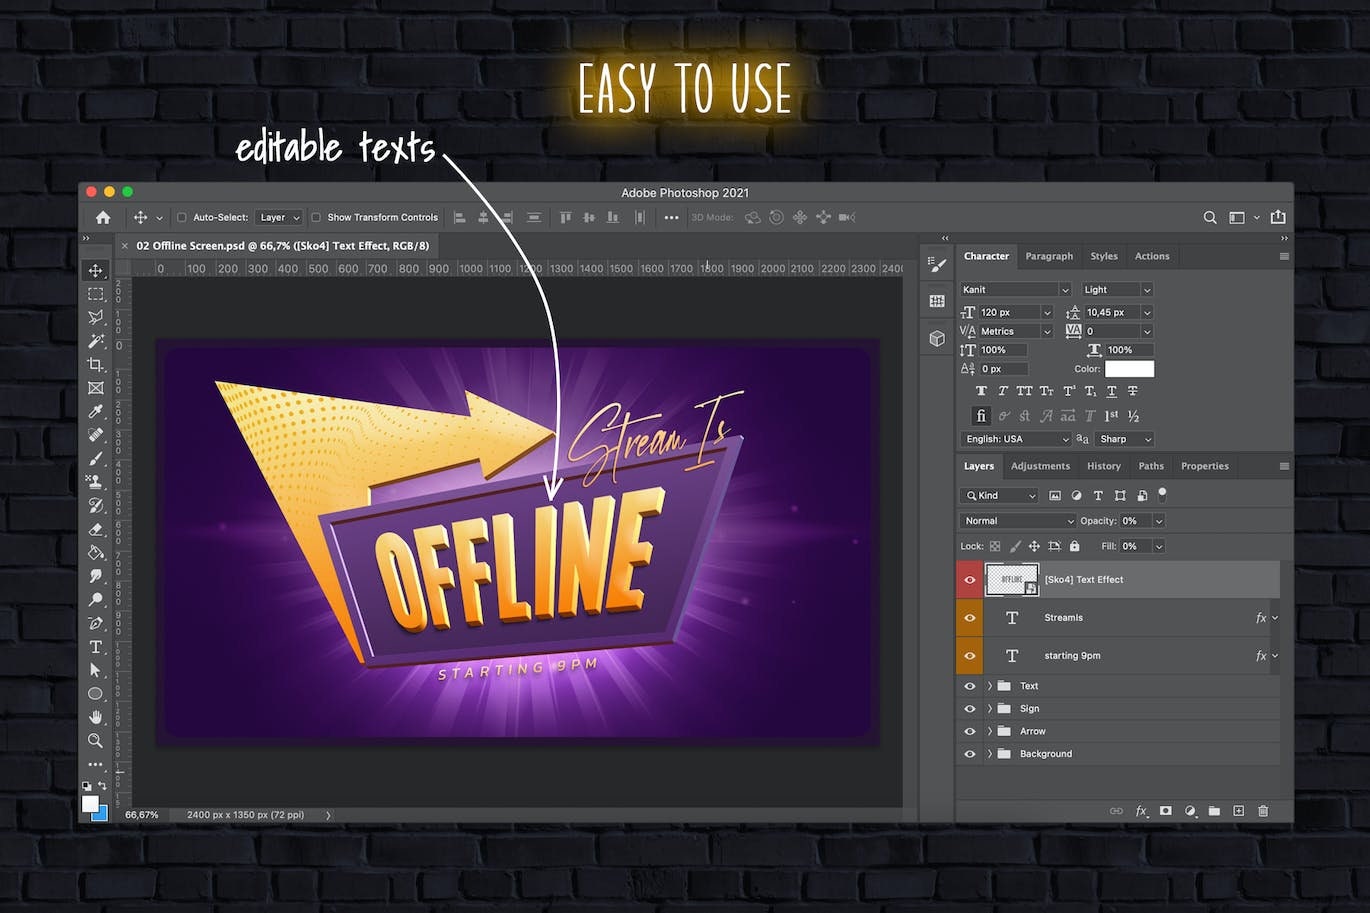Select the Eyedropper tool

coord(96,411)
